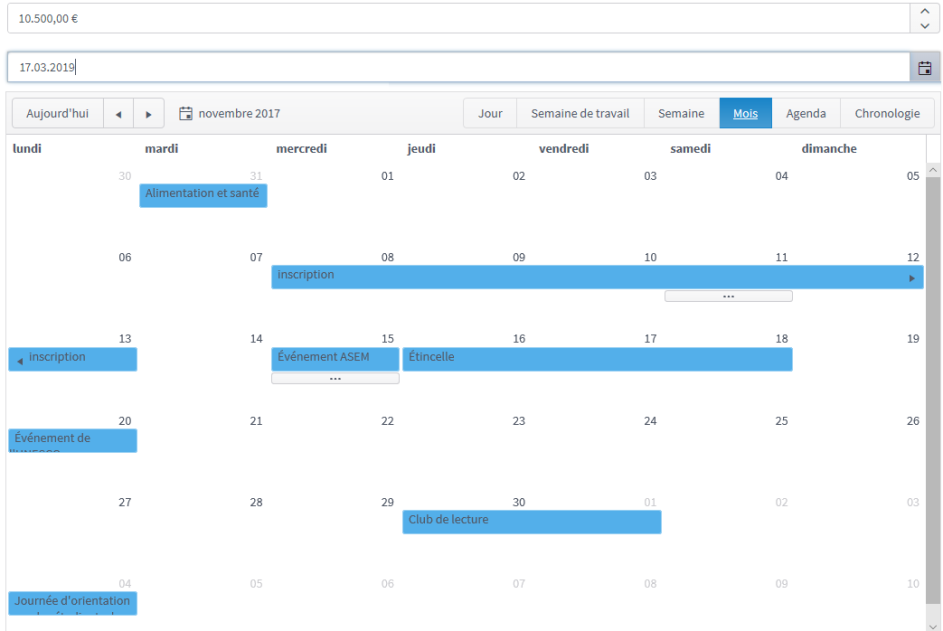The width and height of the screenshot is (943, 631).
Task: Increase the euro amount with up arrow
Action: pyautogui.click(x=924, y=11)
